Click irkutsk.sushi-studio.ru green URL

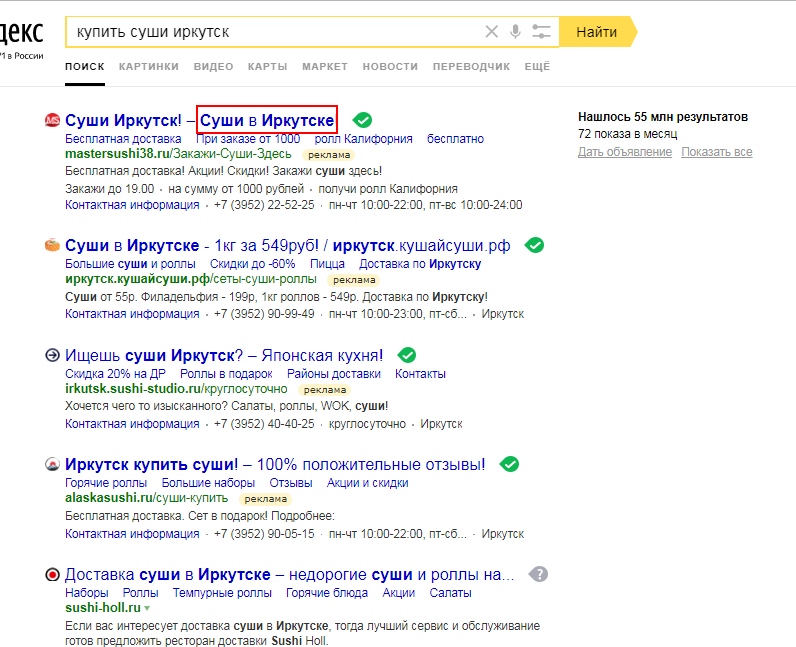176,389
